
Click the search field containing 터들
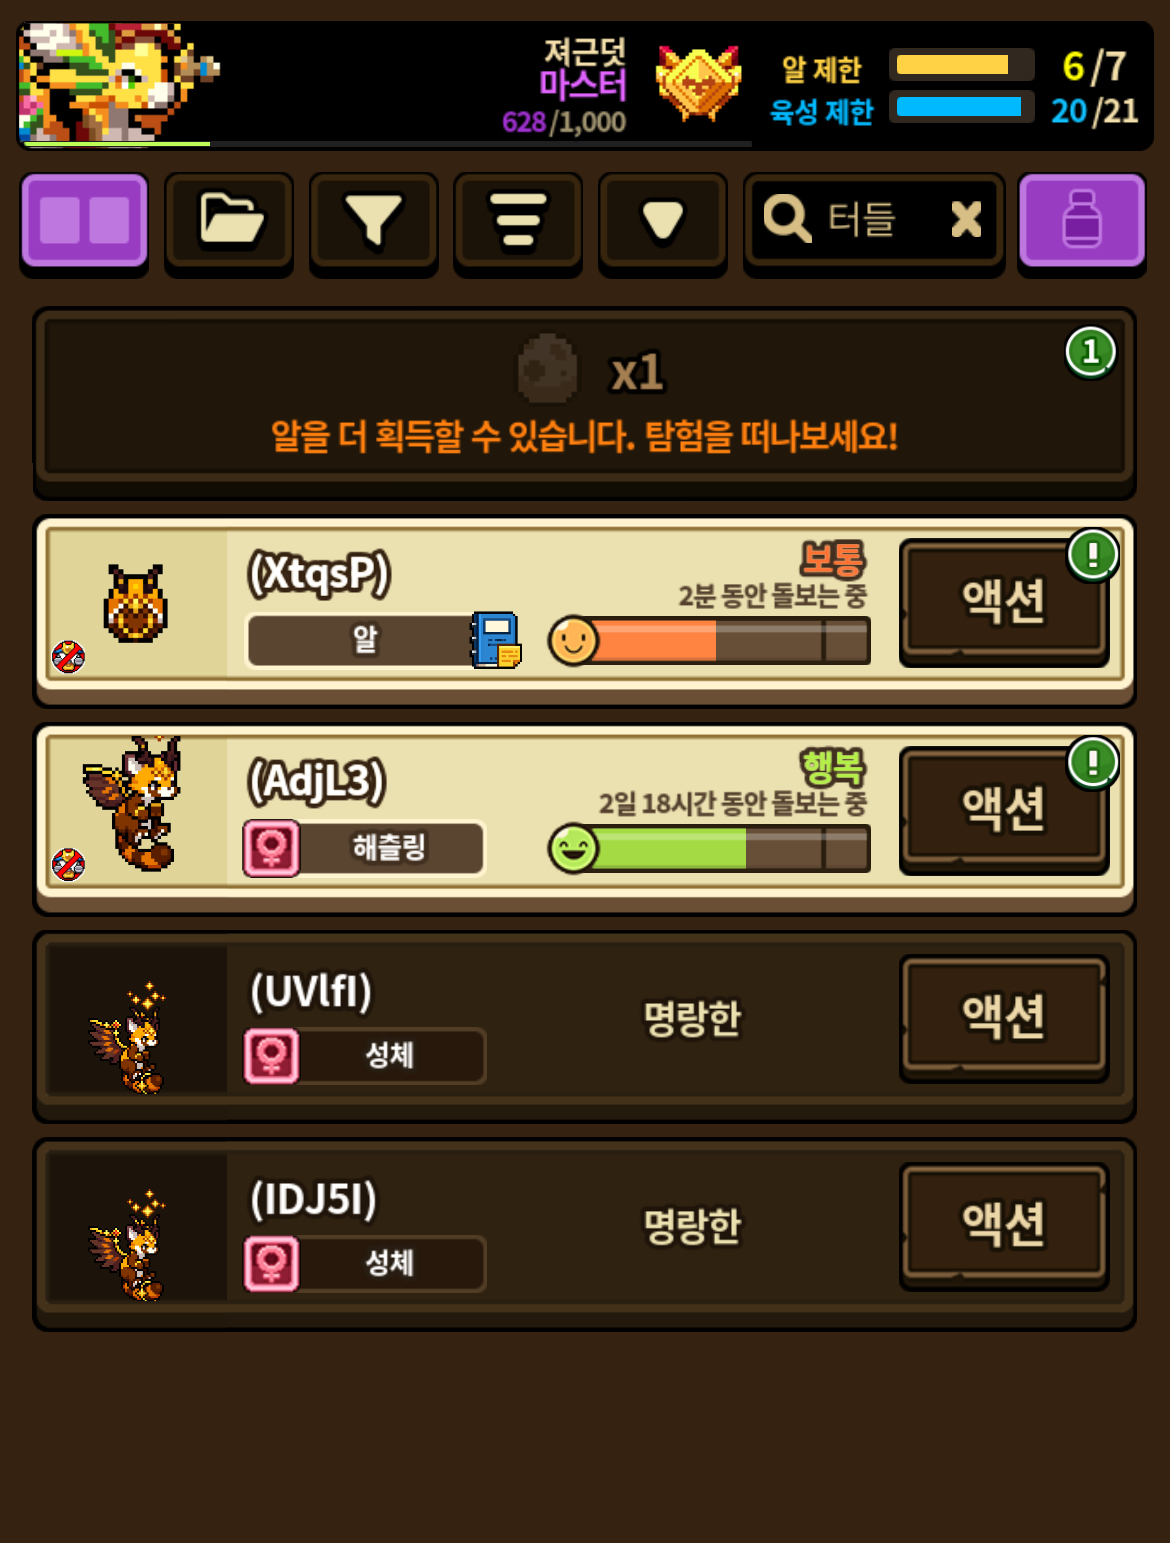click(874, 221)
